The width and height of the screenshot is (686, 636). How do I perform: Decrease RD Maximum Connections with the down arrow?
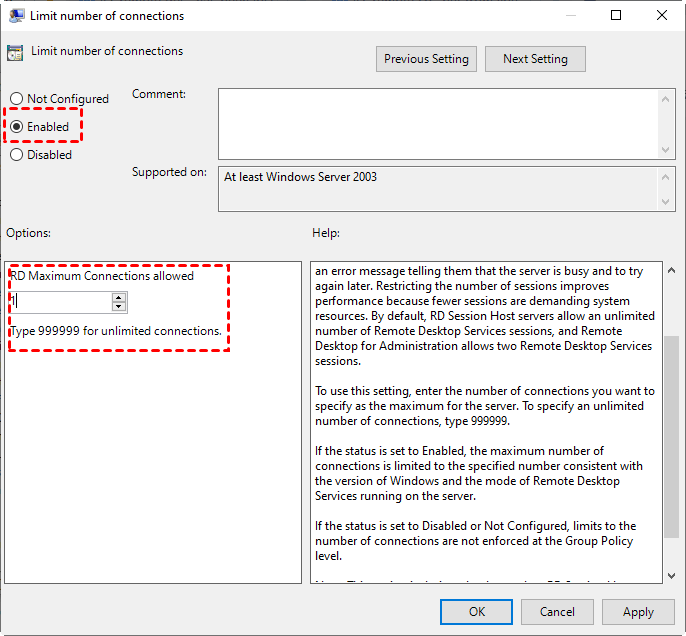119,307
